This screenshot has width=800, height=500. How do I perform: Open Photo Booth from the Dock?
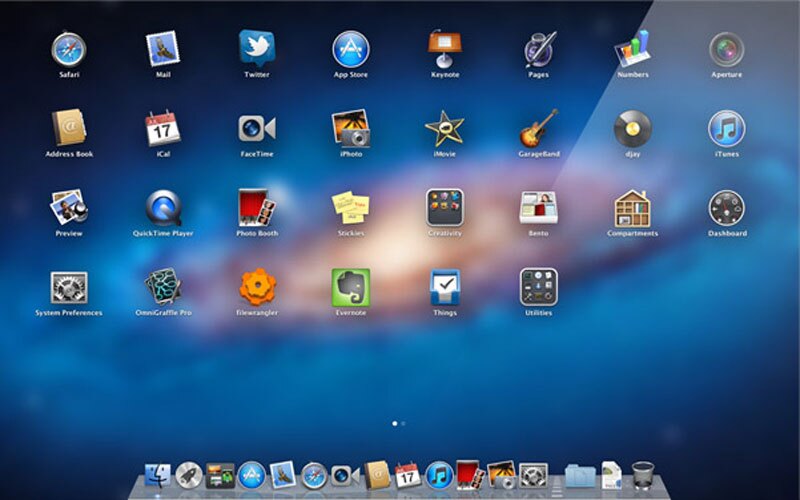pyautogui.click(x=470, y=475)
